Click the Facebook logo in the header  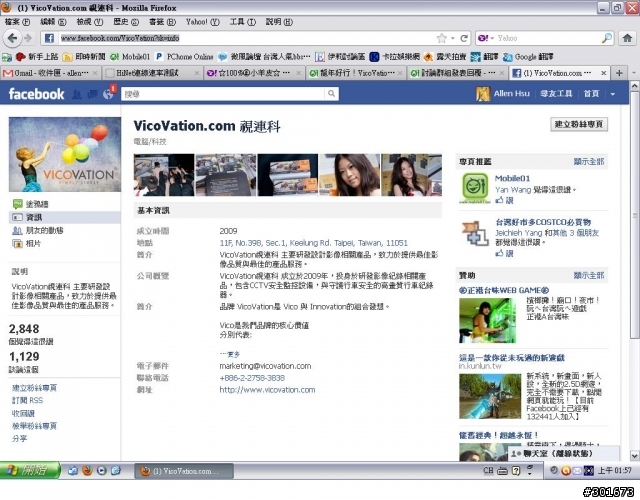pyautogui.click(x=36, y=94)
